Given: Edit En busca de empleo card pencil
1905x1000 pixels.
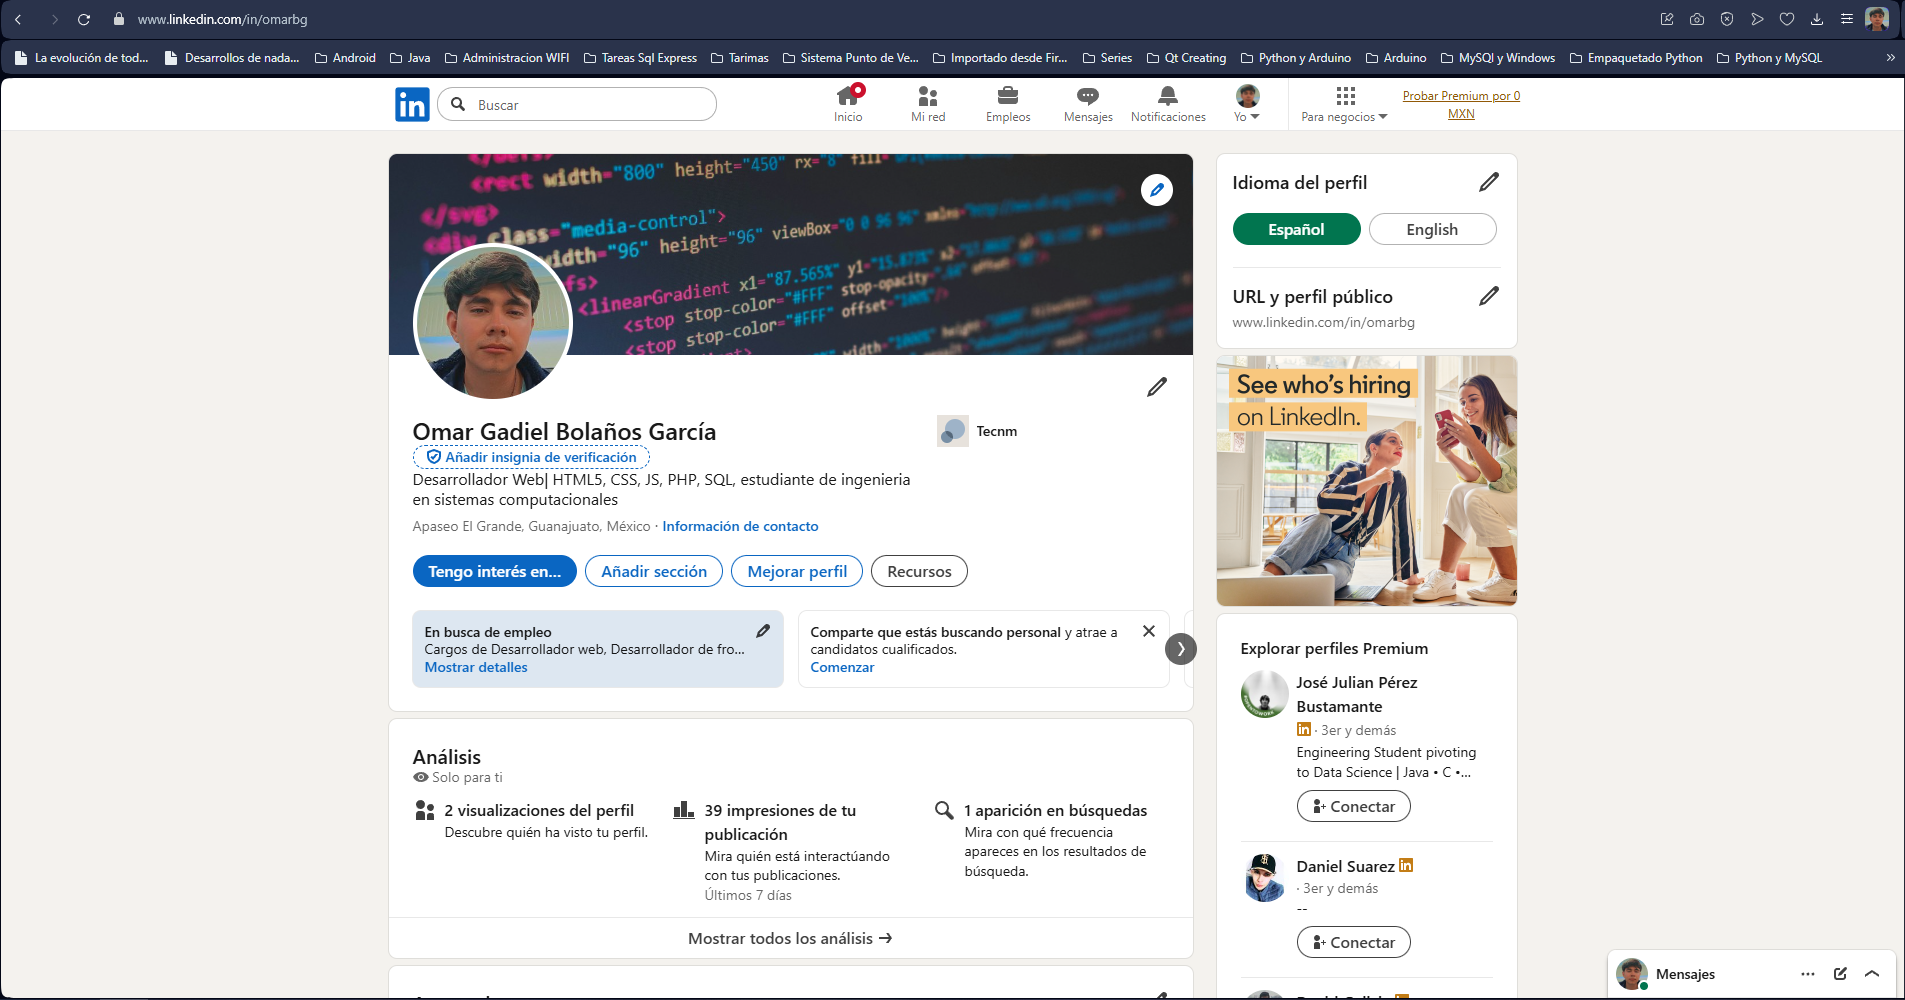Looking at the screenshot, I should click(x=763, y=631).
